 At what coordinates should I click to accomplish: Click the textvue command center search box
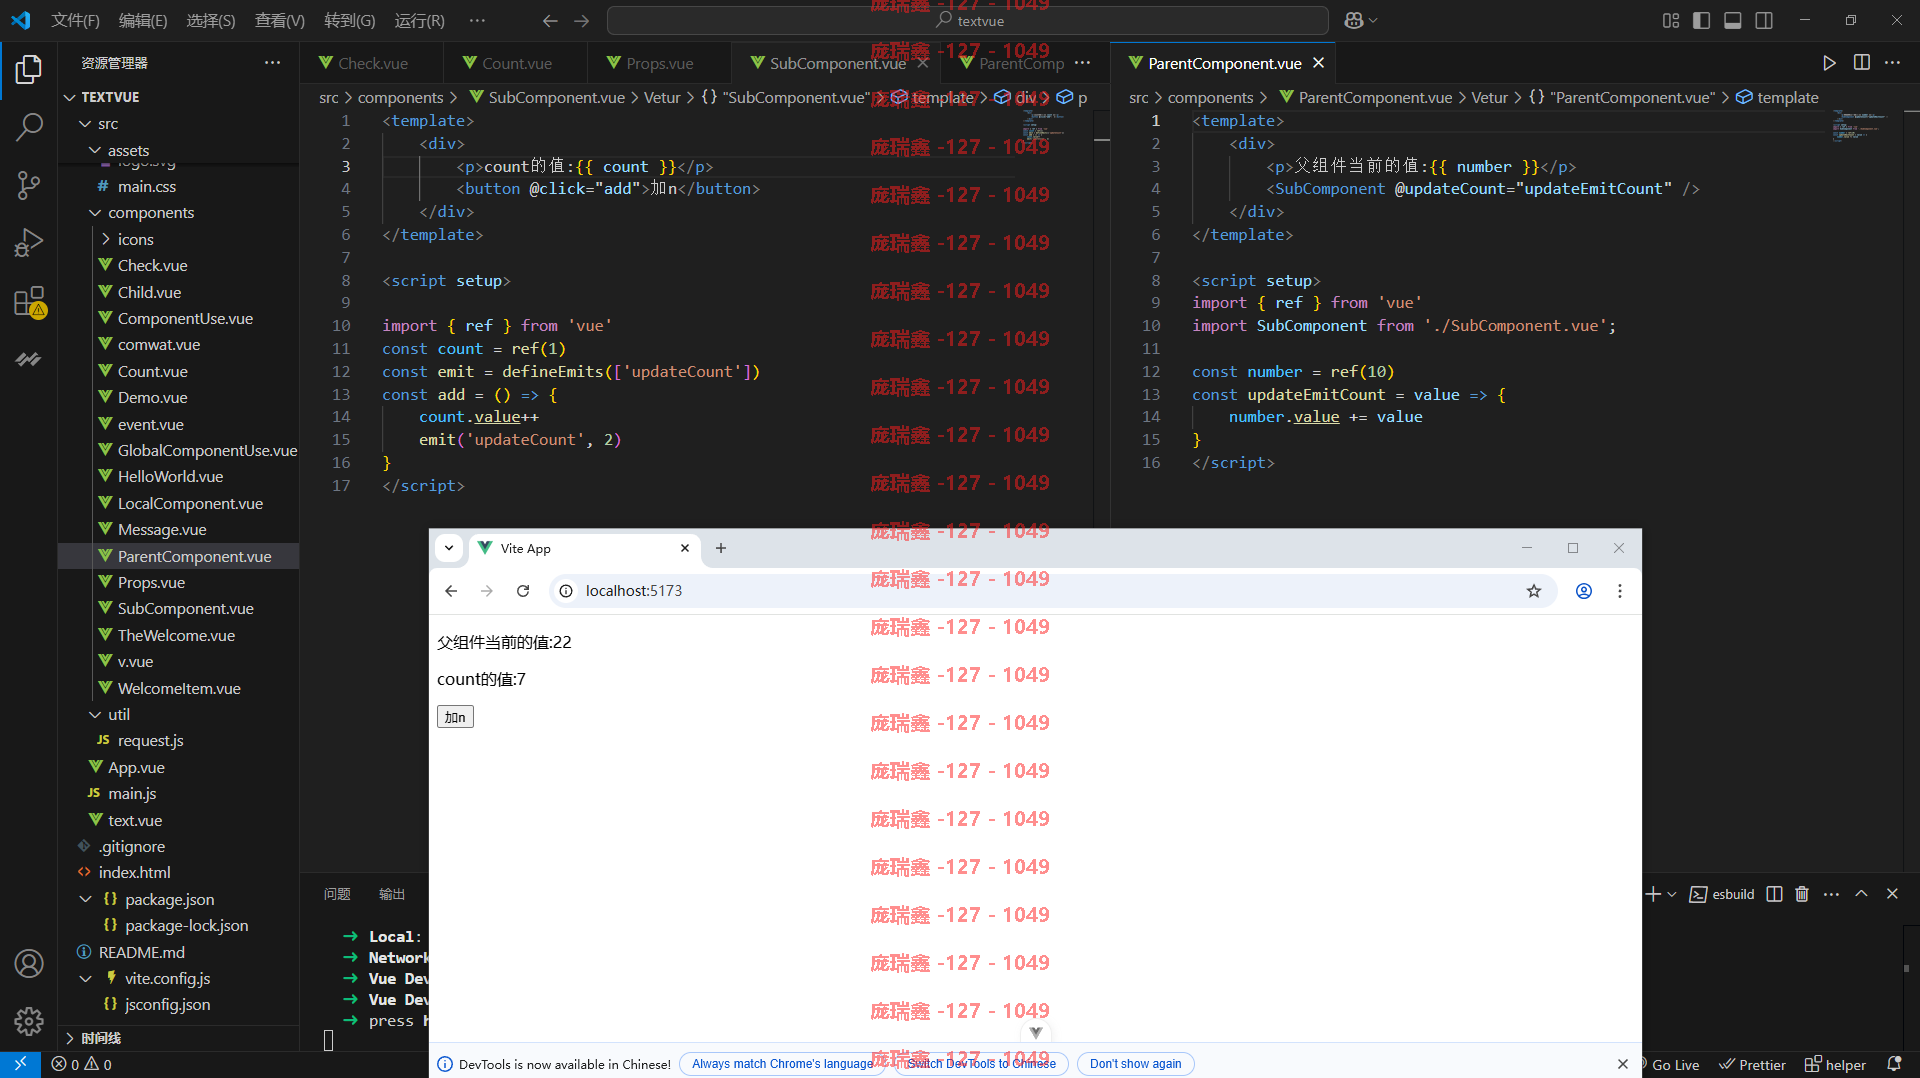pos(968,20)
